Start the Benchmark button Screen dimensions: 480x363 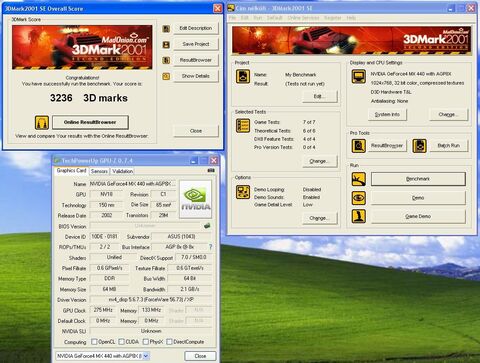(x=418, y=179)
